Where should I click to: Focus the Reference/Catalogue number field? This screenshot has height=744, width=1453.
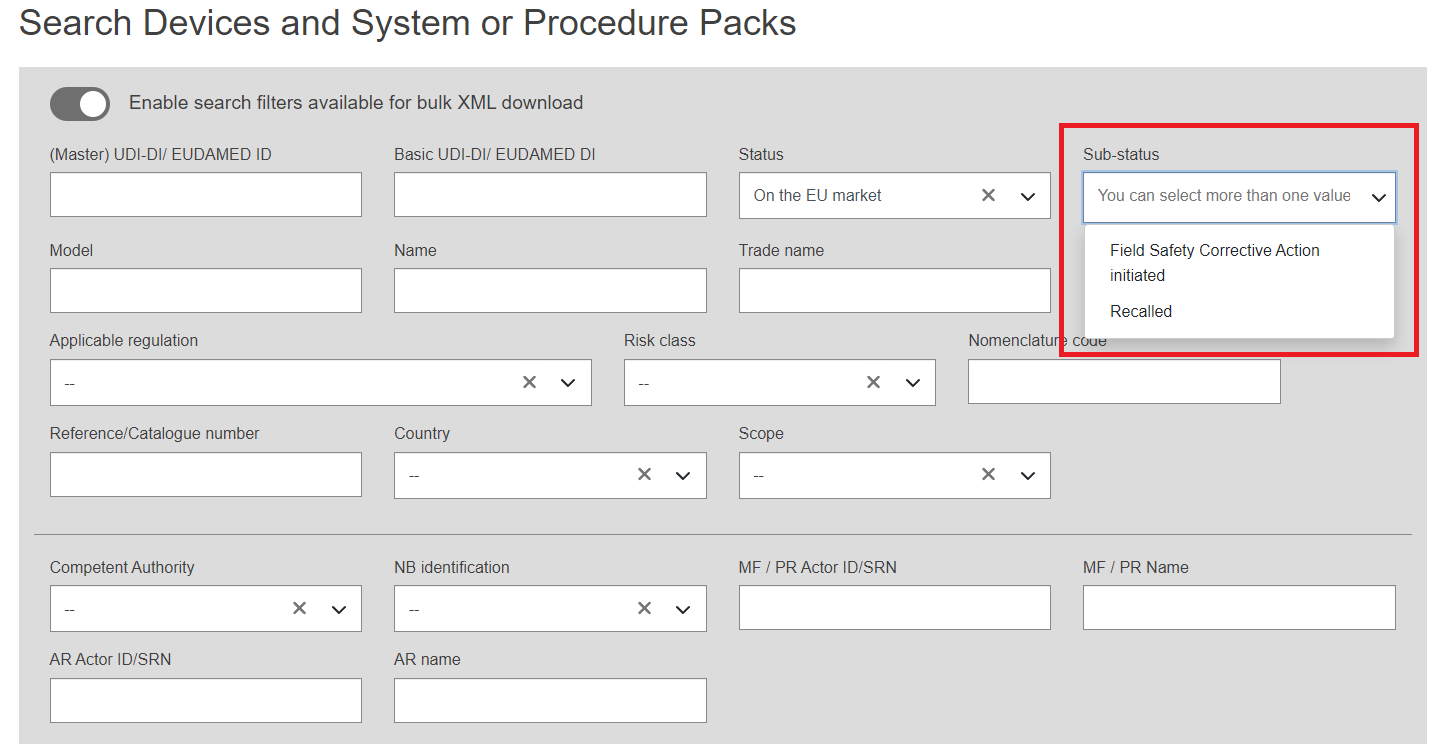tap(206, 474)
